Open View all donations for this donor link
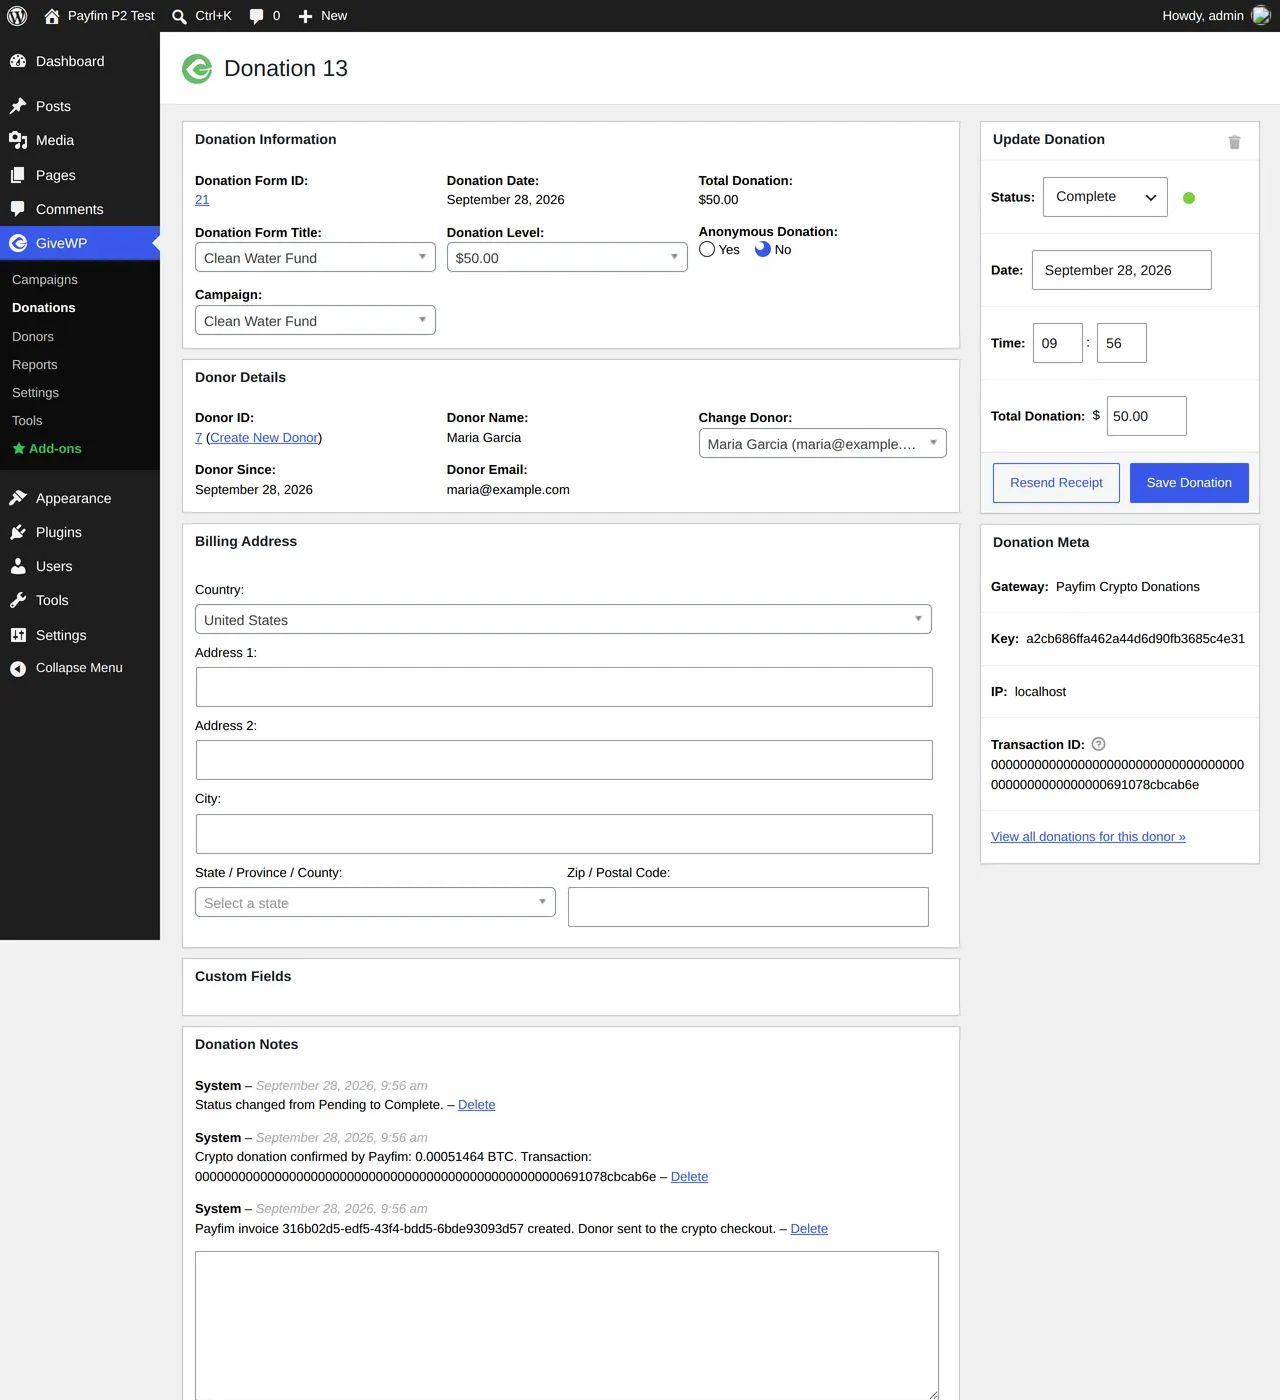The height and width of the screenshot is (1400, 1280). (1088, 837)
